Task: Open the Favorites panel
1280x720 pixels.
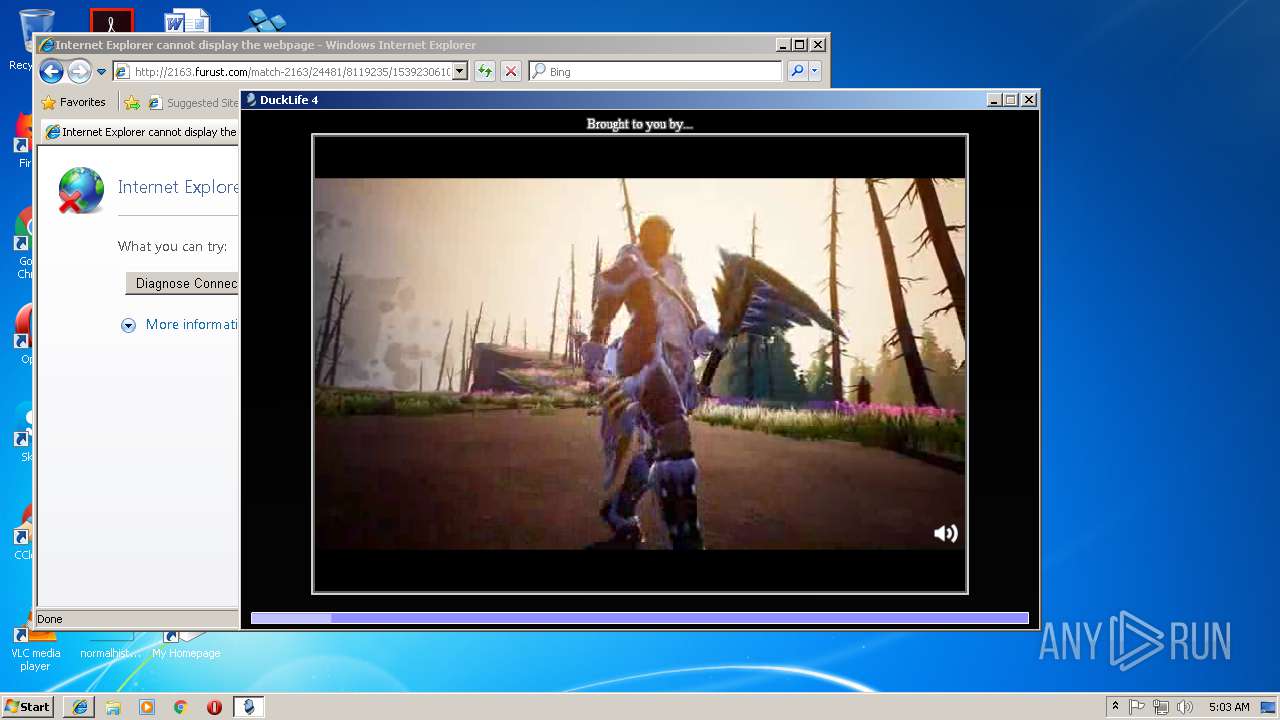Action: click(73, 102)
